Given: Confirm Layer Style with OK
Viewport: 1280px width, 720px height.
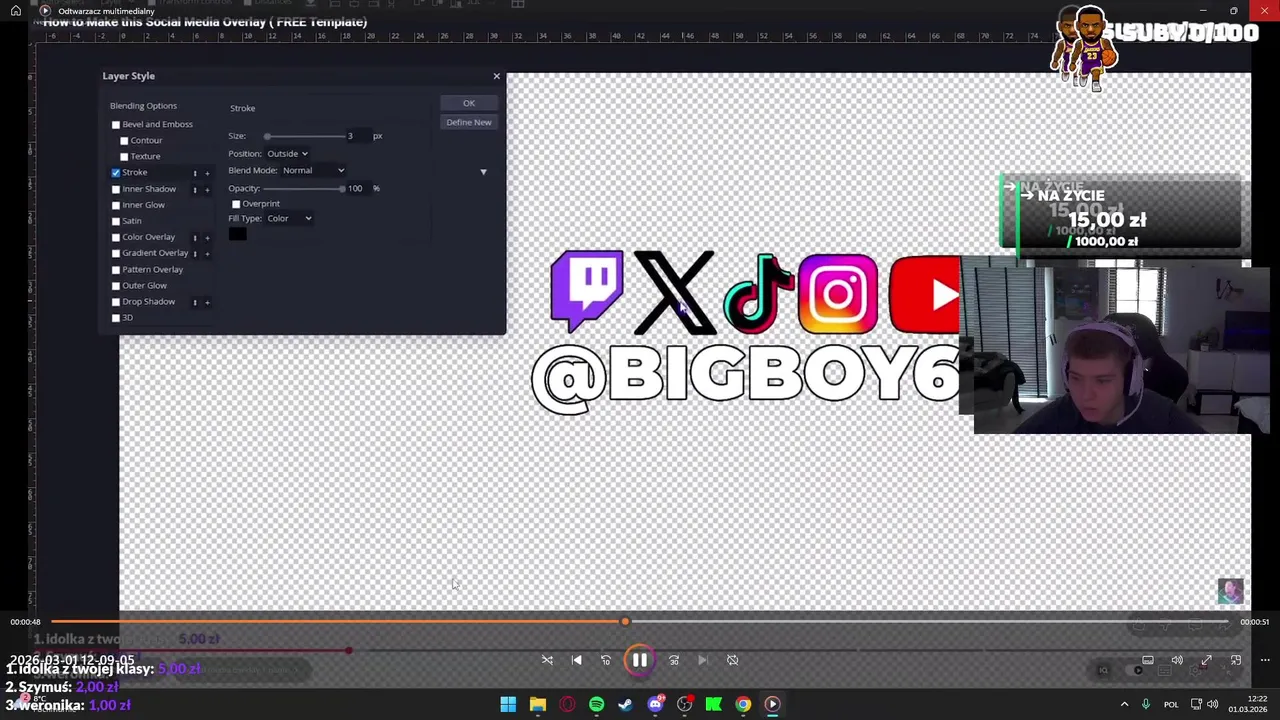Looking at the screenshot, I should 468,103.
